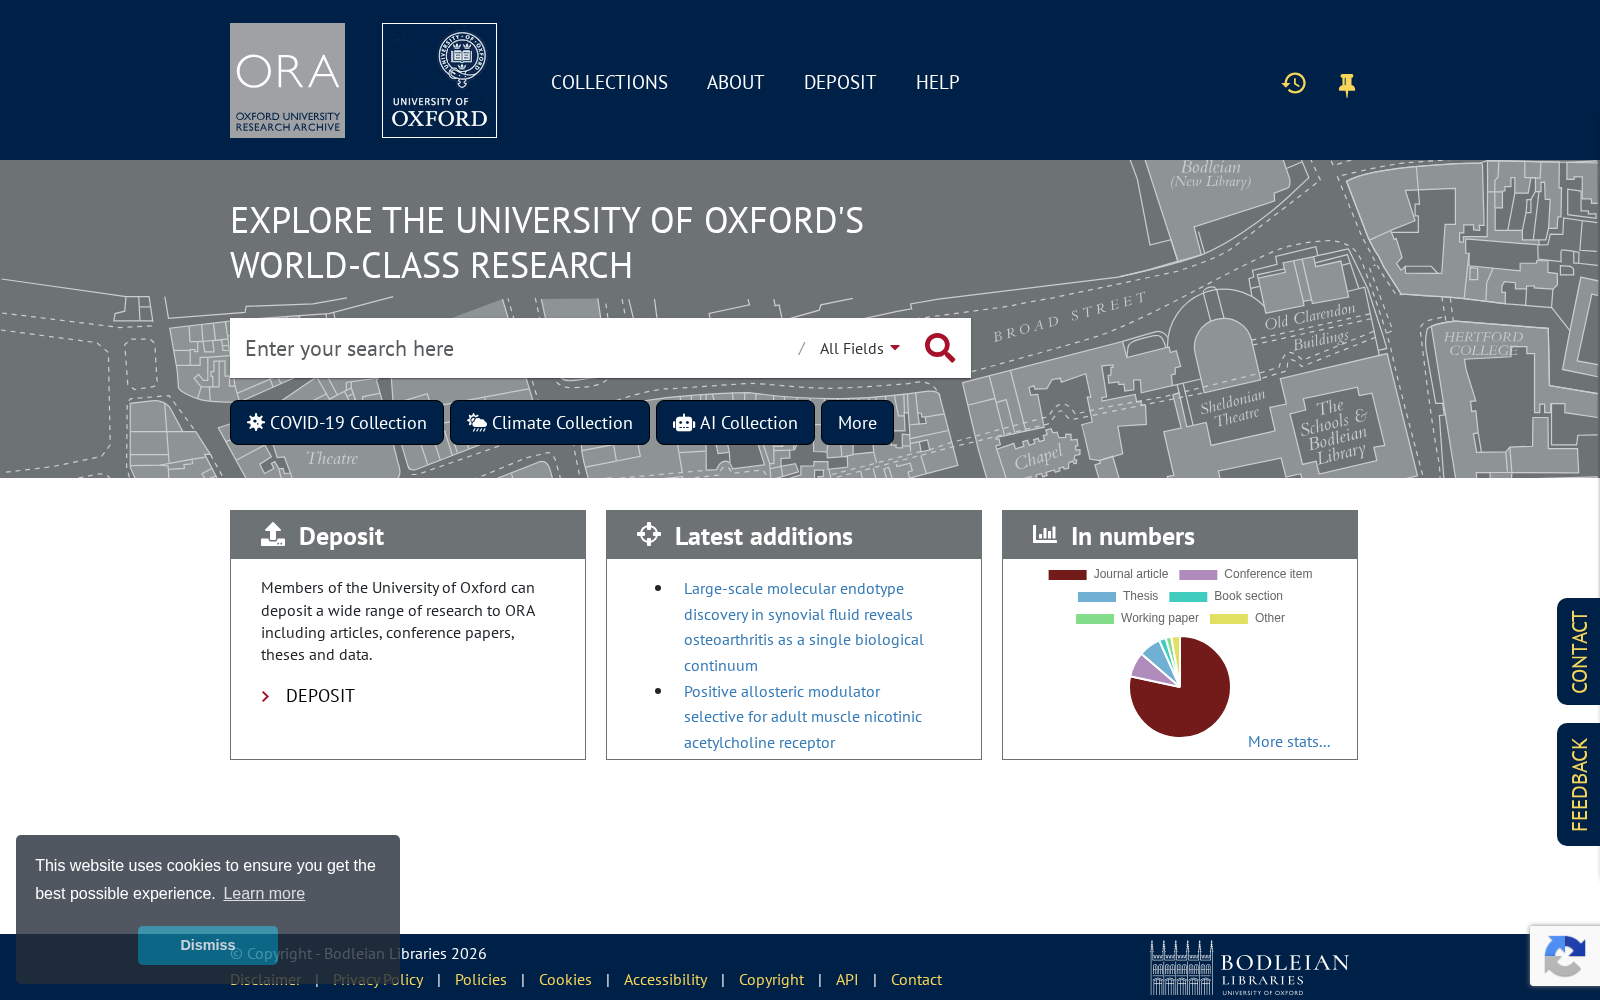Open the DEPOSIT menu in top navigation
The width and height of the screenshot is (1600, 1000).
pyautogui.click(x=840, y=82)
